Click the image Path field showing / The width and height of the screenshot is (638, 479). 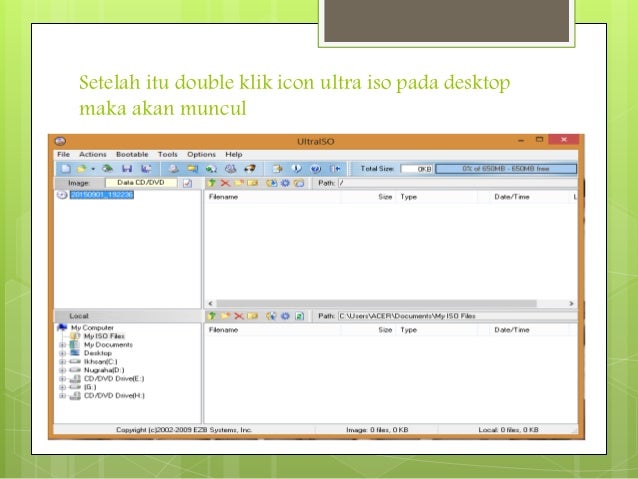click(458, 183)
